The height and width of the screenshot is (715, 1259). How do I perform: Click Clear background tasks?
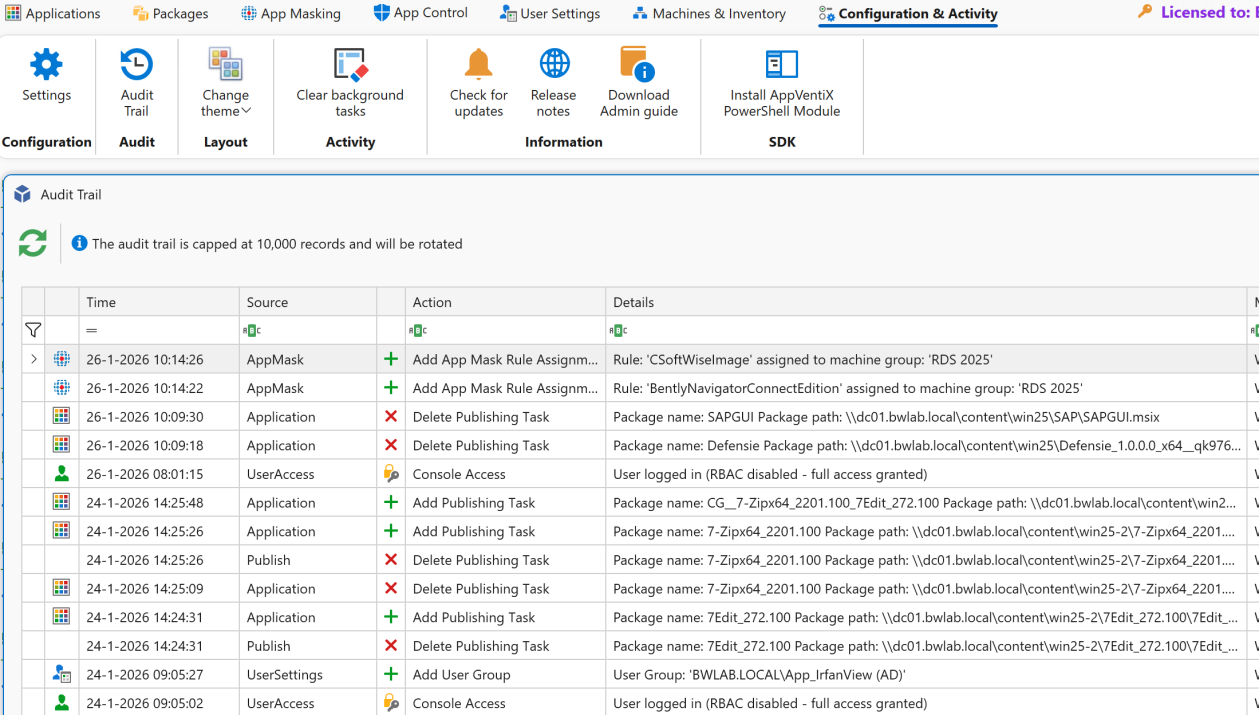(x=350, y=82)
